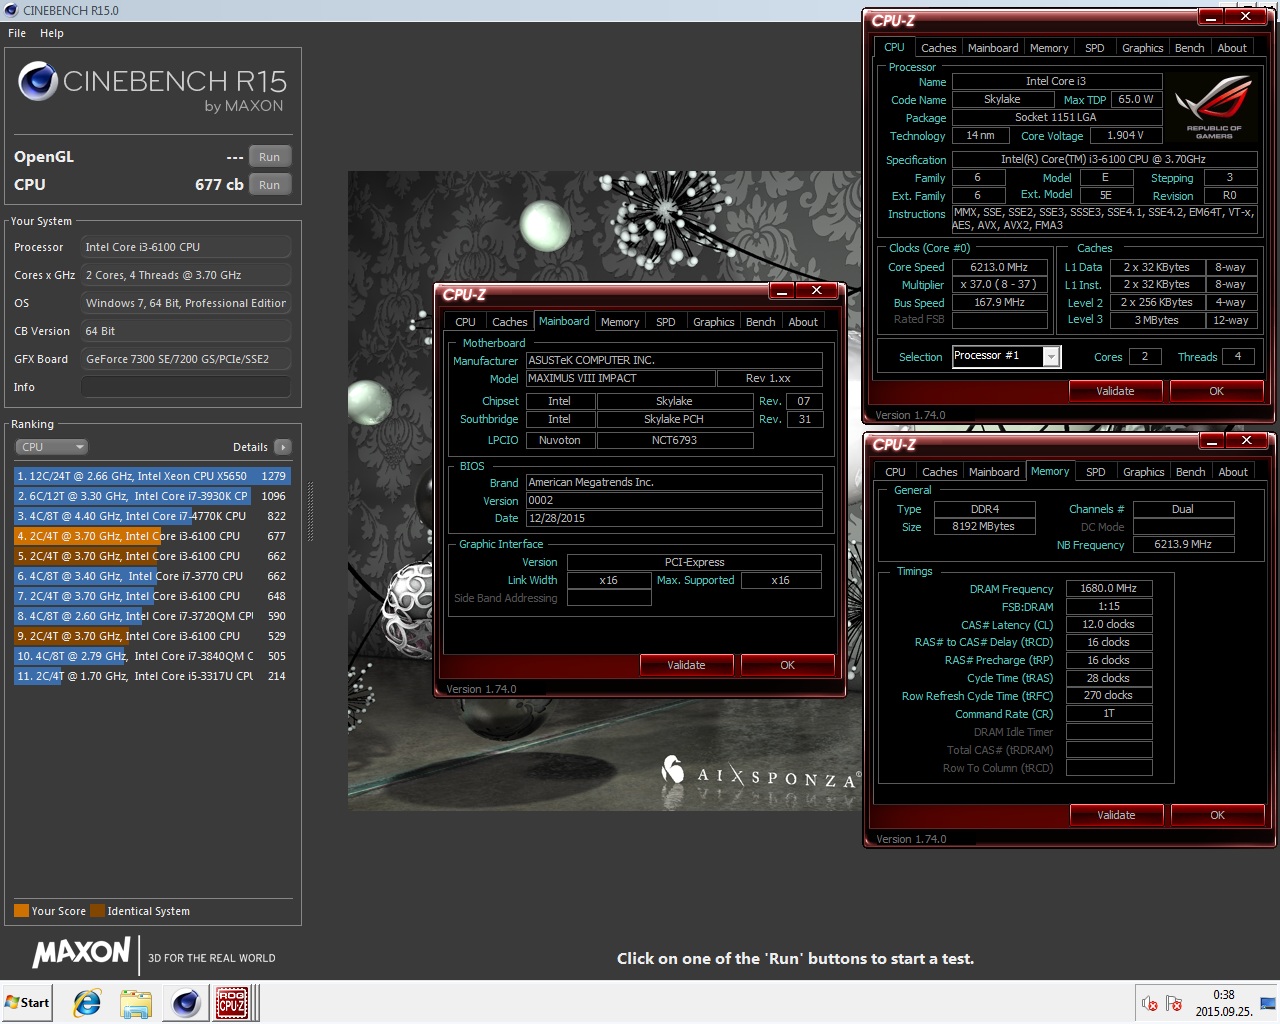The width and height of the screenshot is (1280, 1024).
Task: Select ranking row Core i5-3317U
Action: pyautogui.click(x=152, y=676)
